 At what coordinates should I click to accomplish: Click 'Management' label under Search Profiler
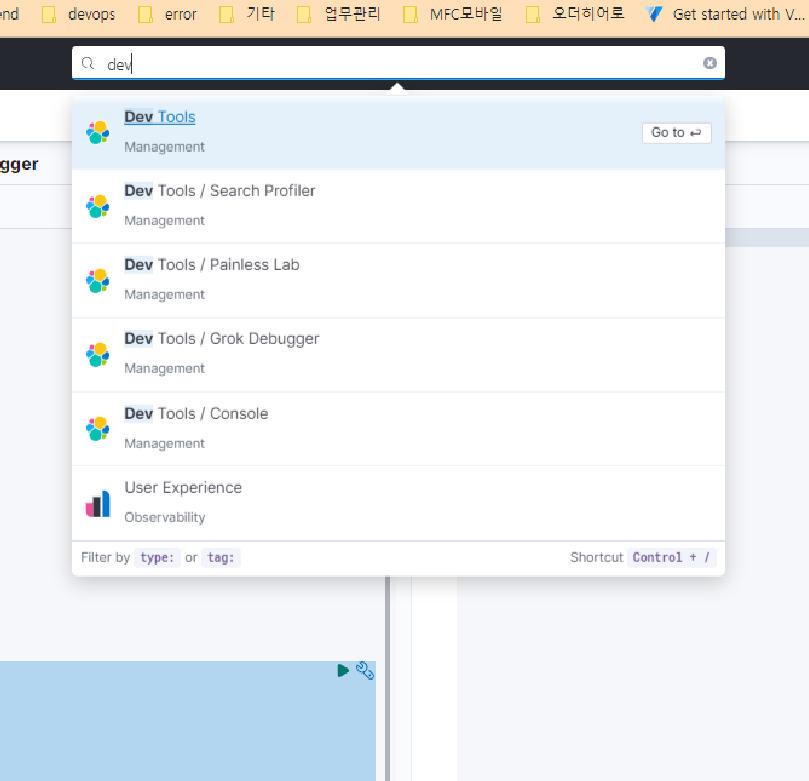(x=164, y=221)
